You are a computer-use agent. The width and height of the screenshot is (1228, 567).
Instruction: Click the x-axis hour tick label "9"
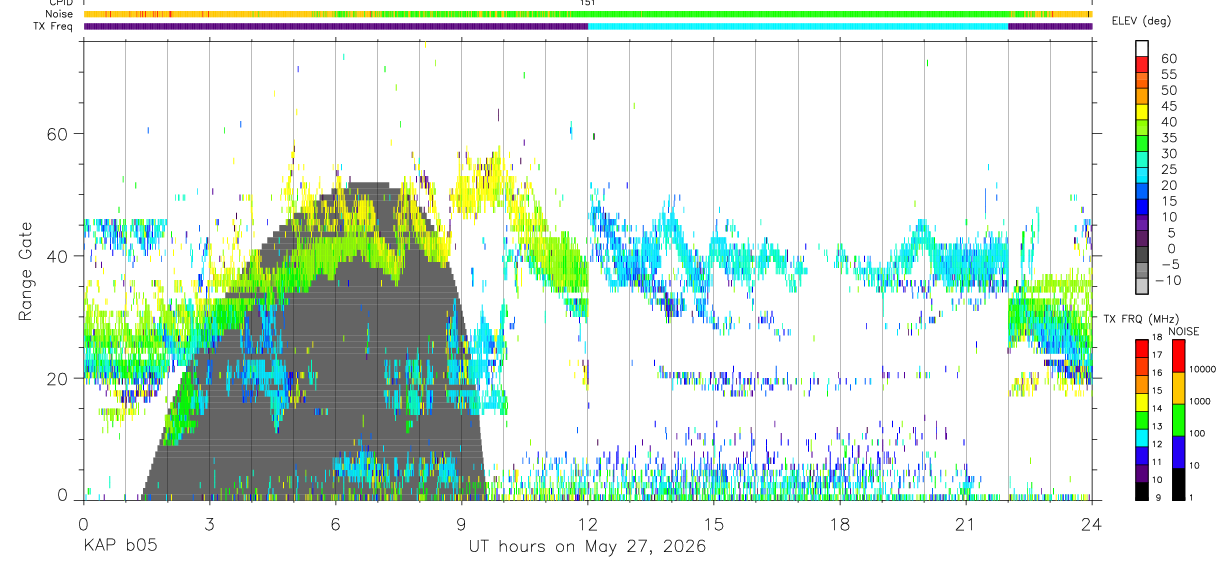461,525
